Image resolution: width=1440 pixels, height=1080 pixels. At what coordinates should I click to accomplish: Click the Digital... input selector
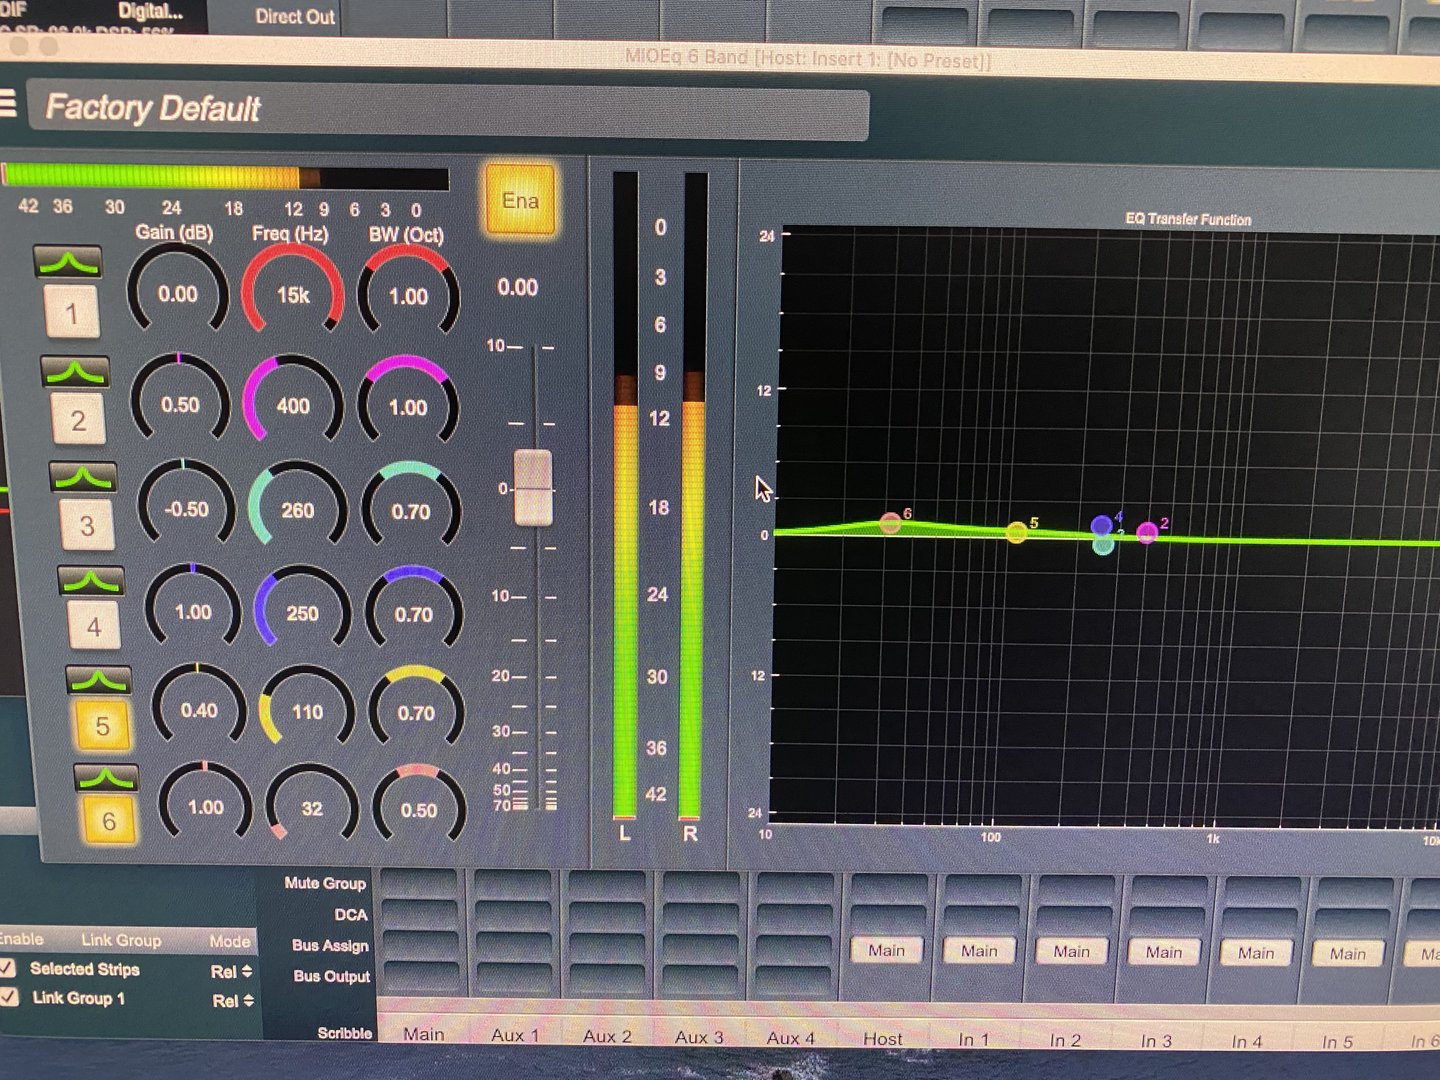coord(150,11)
